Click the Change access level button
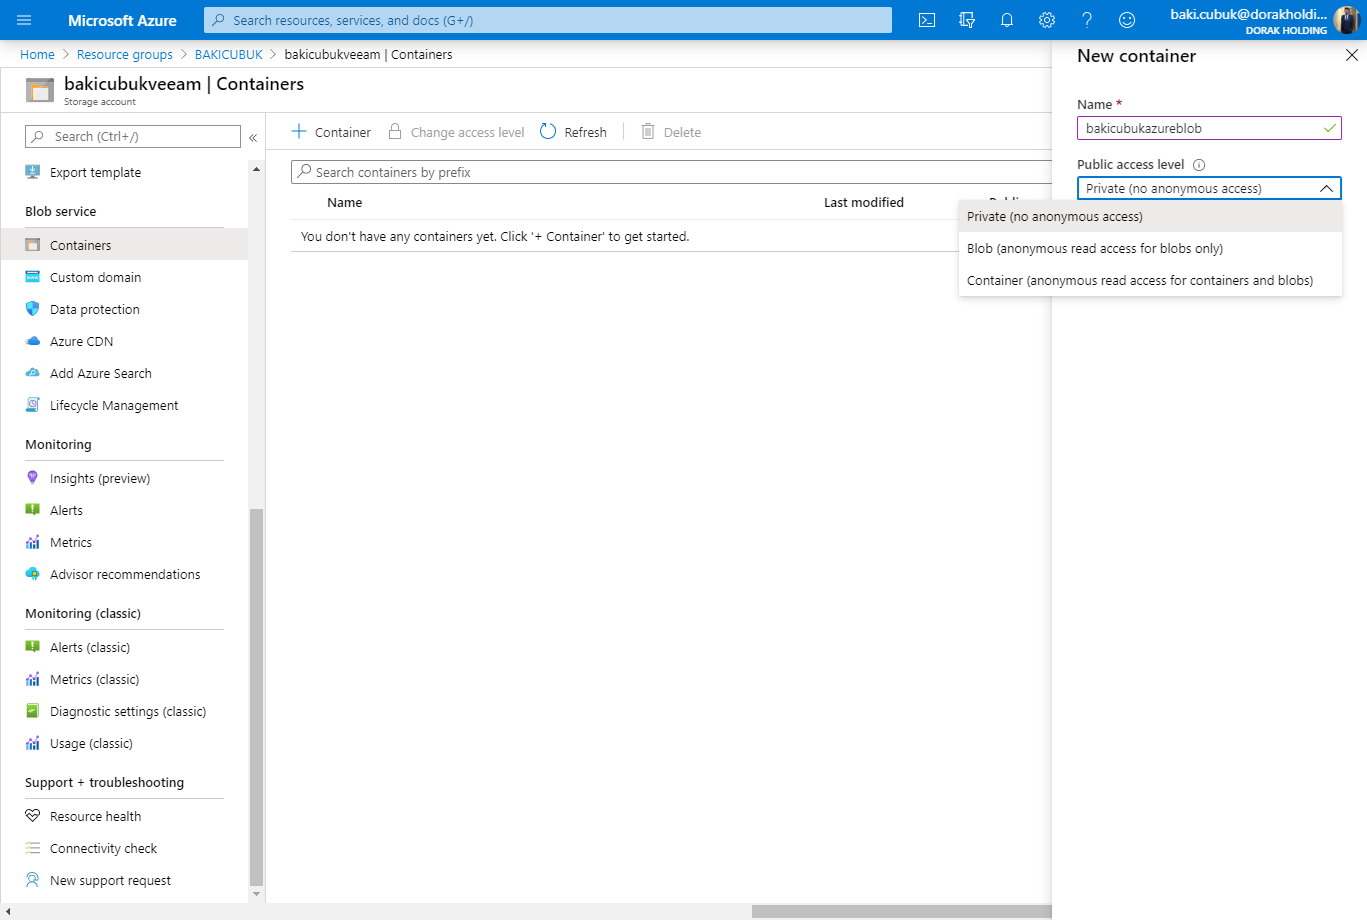The height and width of the screenshot is (920, 1367). pos(456,132)
